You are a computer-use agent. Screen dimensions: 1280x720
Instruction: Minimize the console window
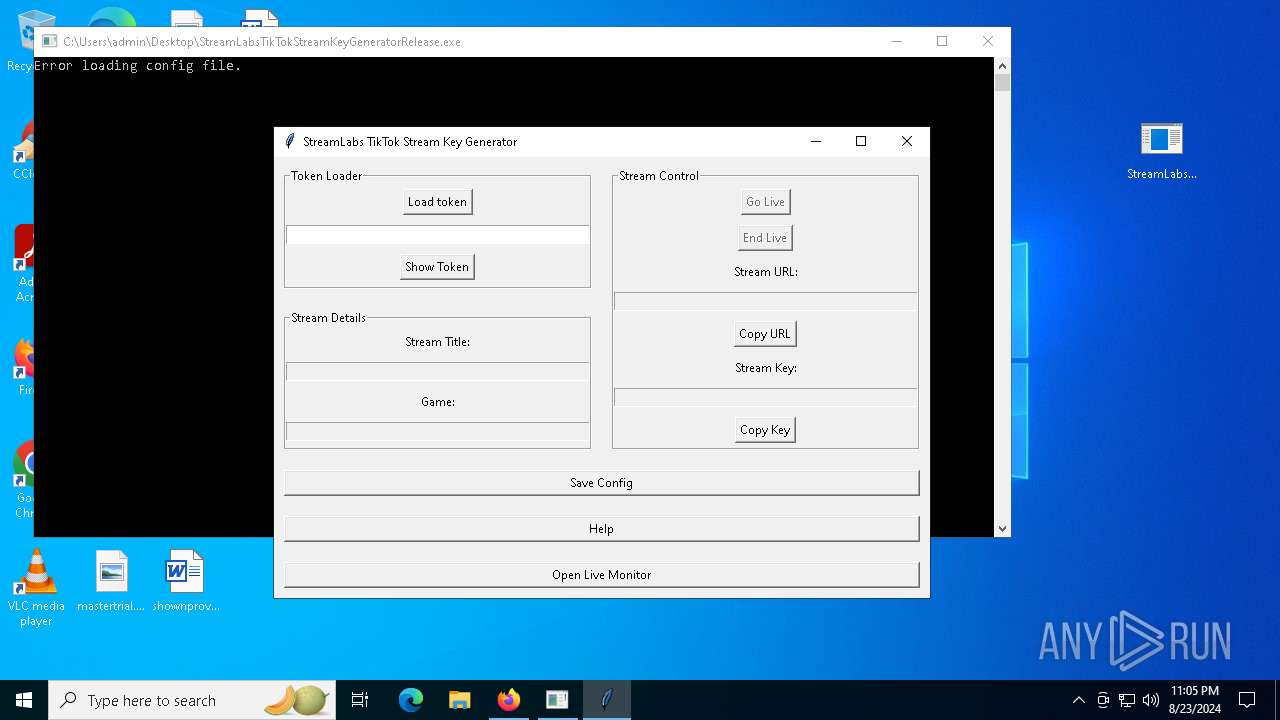coord(896,41)
